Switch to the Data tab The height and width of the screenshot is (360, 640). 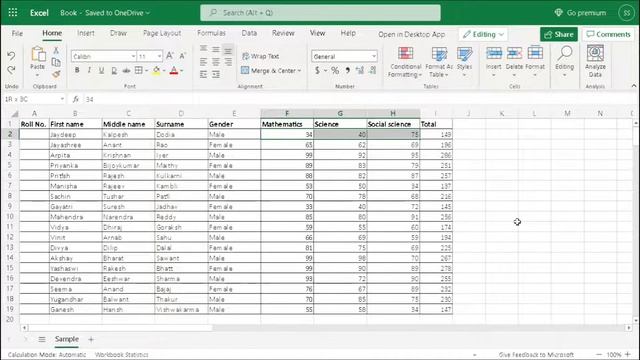[x=249, y=33]
